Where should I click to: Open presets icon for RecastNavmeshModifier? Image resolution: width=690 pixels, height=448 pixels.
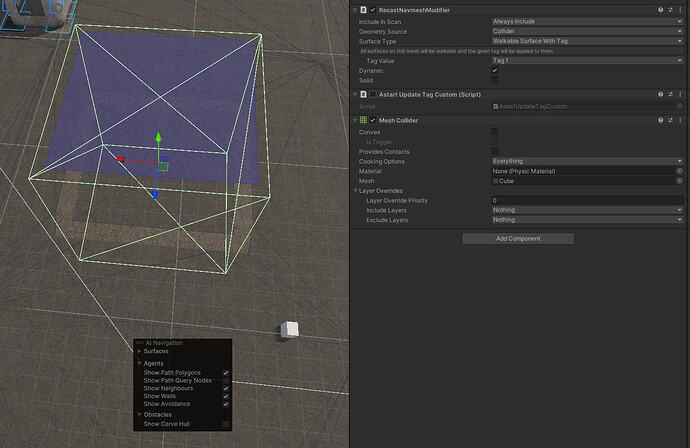[670, 9]
